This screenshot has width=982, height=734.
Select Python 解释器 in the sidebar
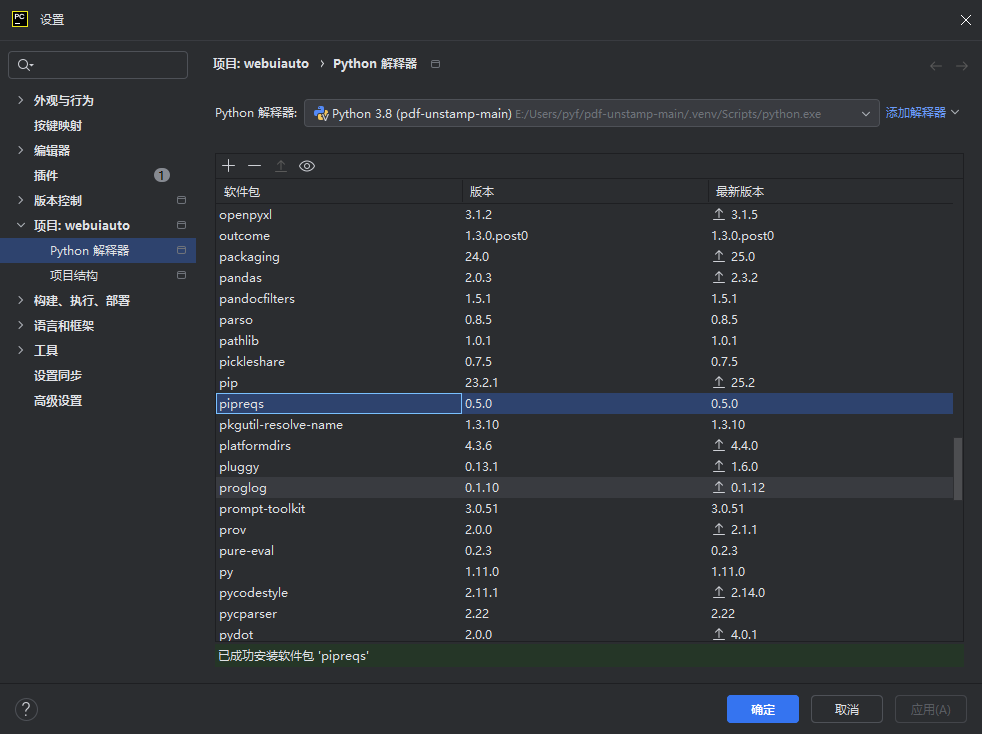click(98, 251)
